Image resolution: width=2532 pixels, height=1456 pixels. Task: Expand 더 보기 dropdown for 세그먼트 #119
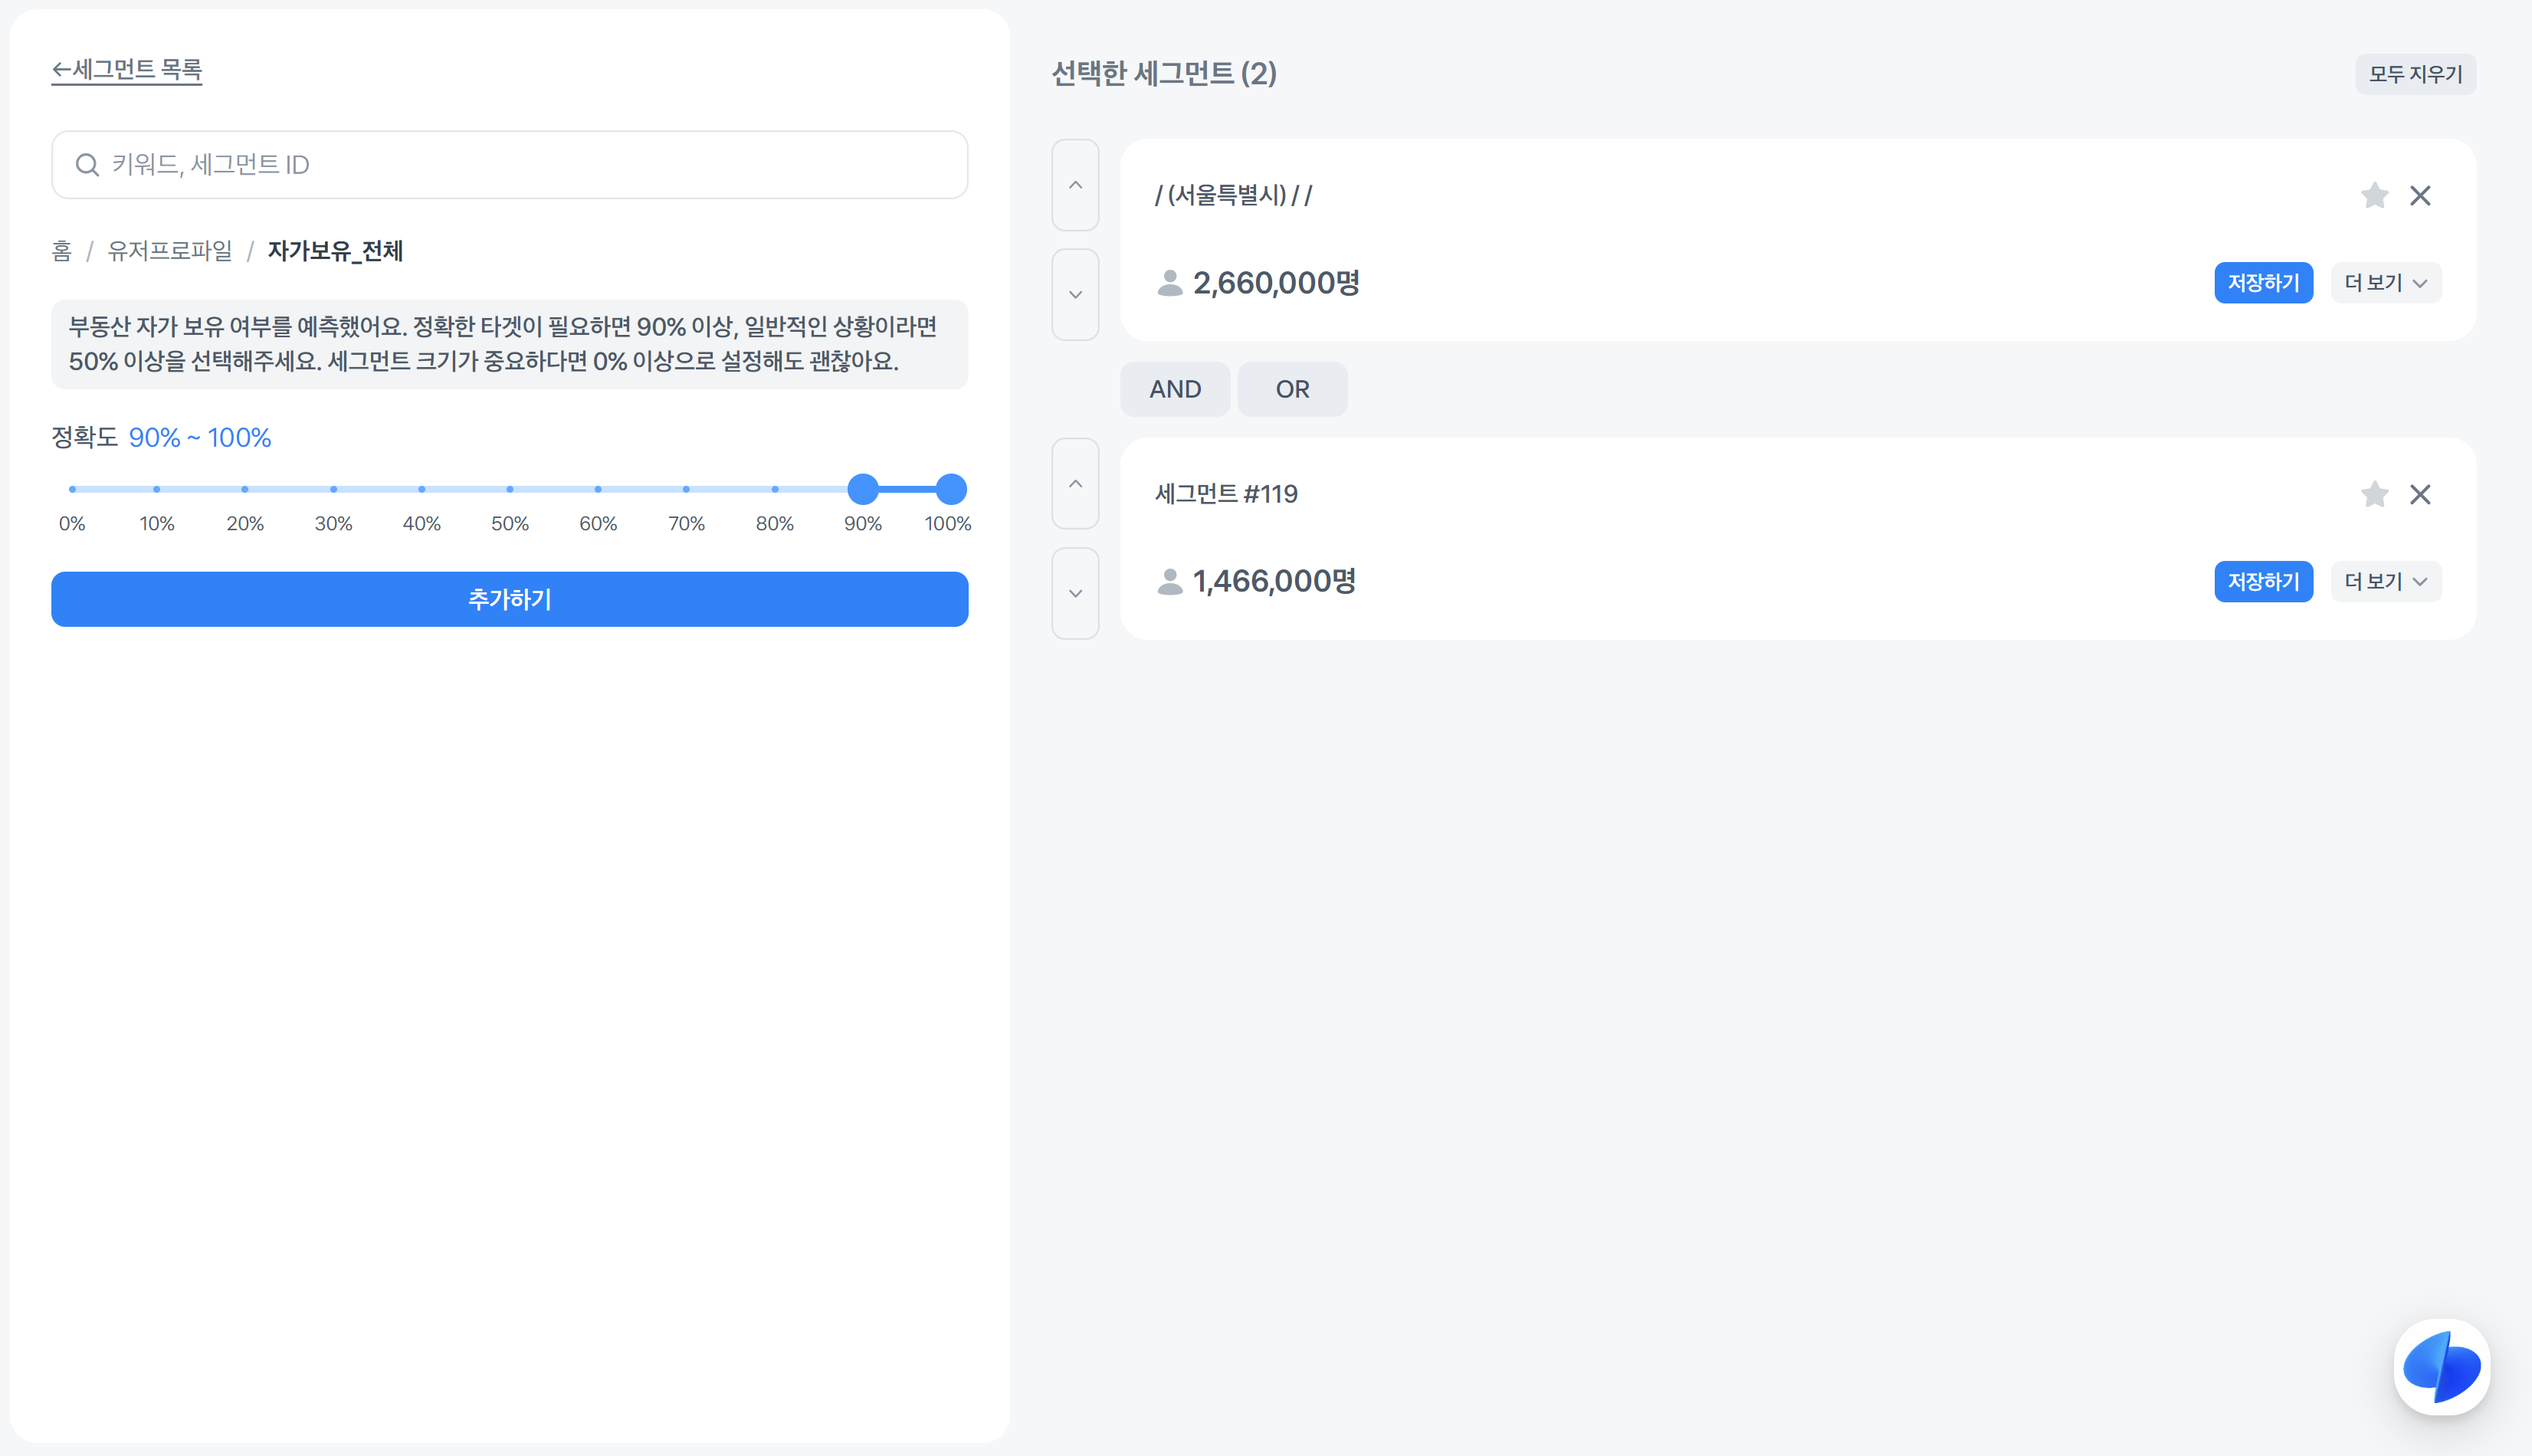2385,582
